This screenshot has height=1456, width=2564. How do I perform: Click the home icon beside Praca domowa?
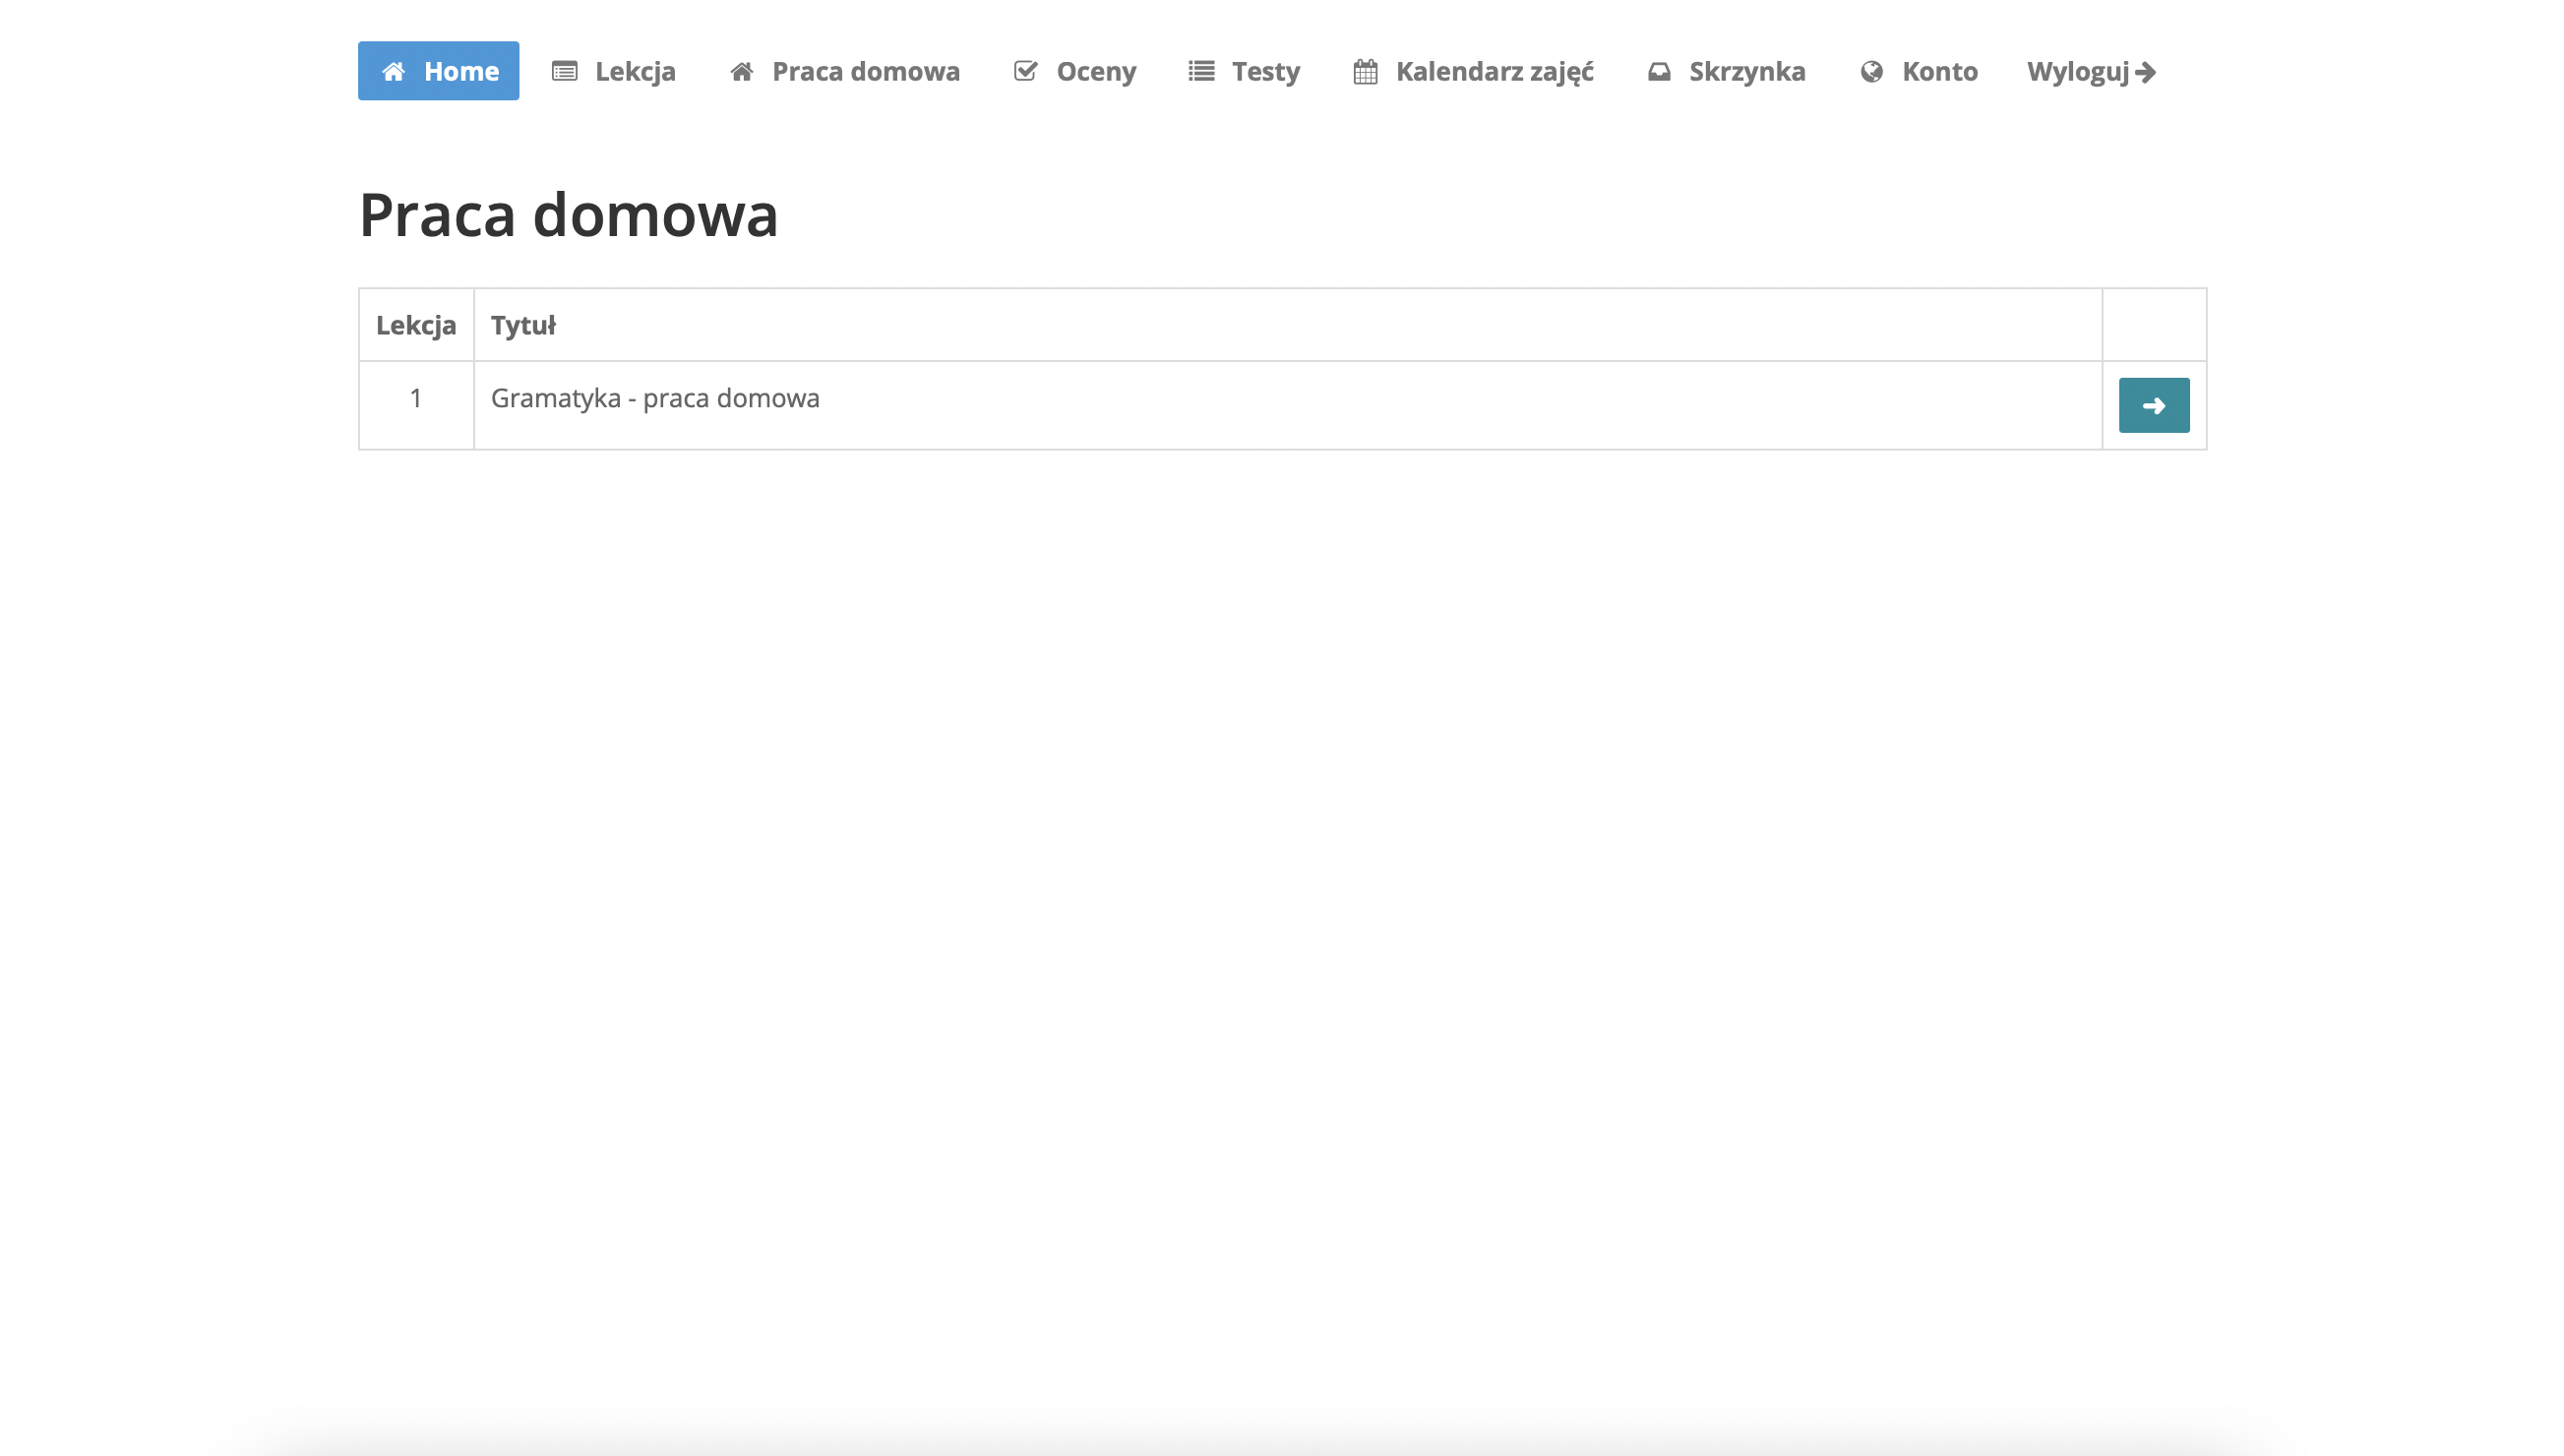tap(741, 71)
